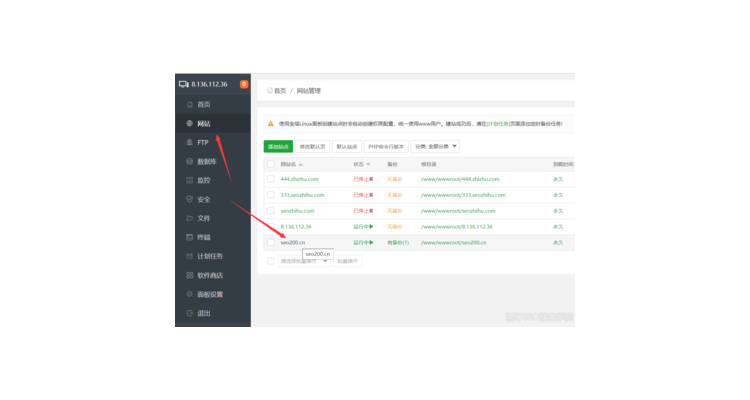Click the green 添加站点 button

[x=278, y=146]
